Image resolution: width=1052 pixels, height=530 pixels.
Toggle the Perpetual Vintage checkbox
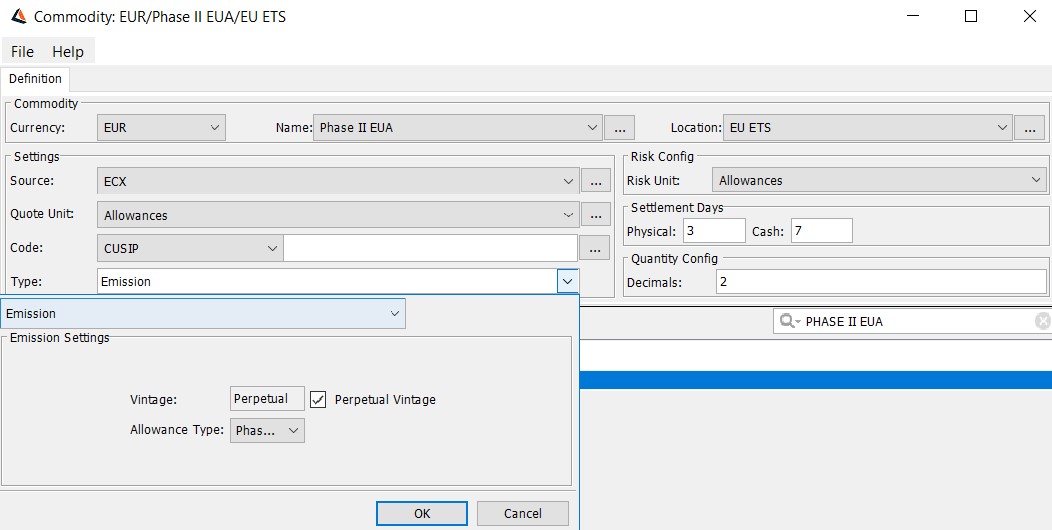tap(318, 400)
